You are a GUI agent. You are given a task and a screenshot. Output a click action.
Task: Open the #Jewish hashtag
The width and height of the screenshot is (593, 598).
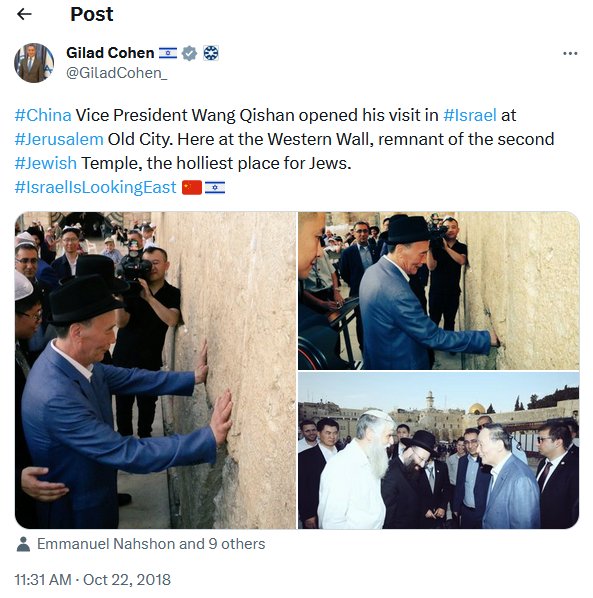click(x=46, y=163)
